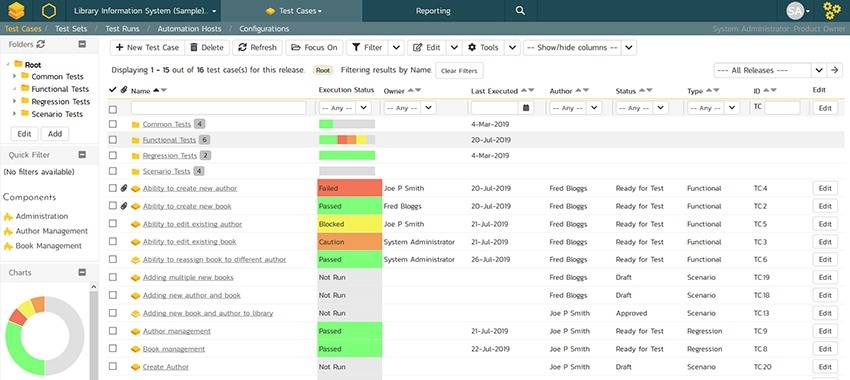The height and width of the screenshot is (380, 850).
Task: Click the Charts panel vertical scrollbar
Action: tap(93, 331)
